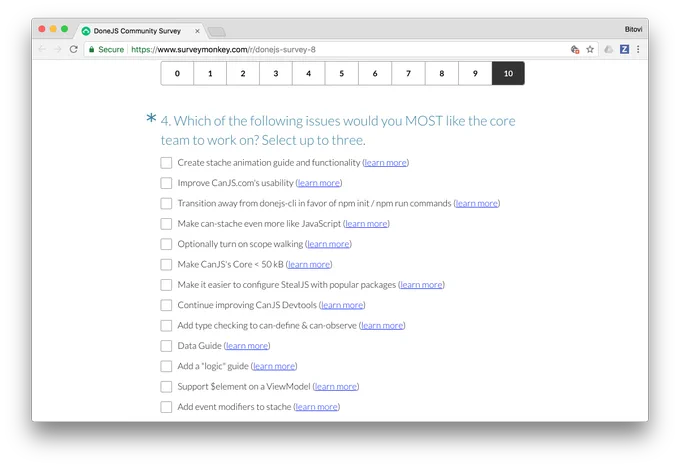
Task: Check easier StealJS configuration option
Action: click(166, 285)
